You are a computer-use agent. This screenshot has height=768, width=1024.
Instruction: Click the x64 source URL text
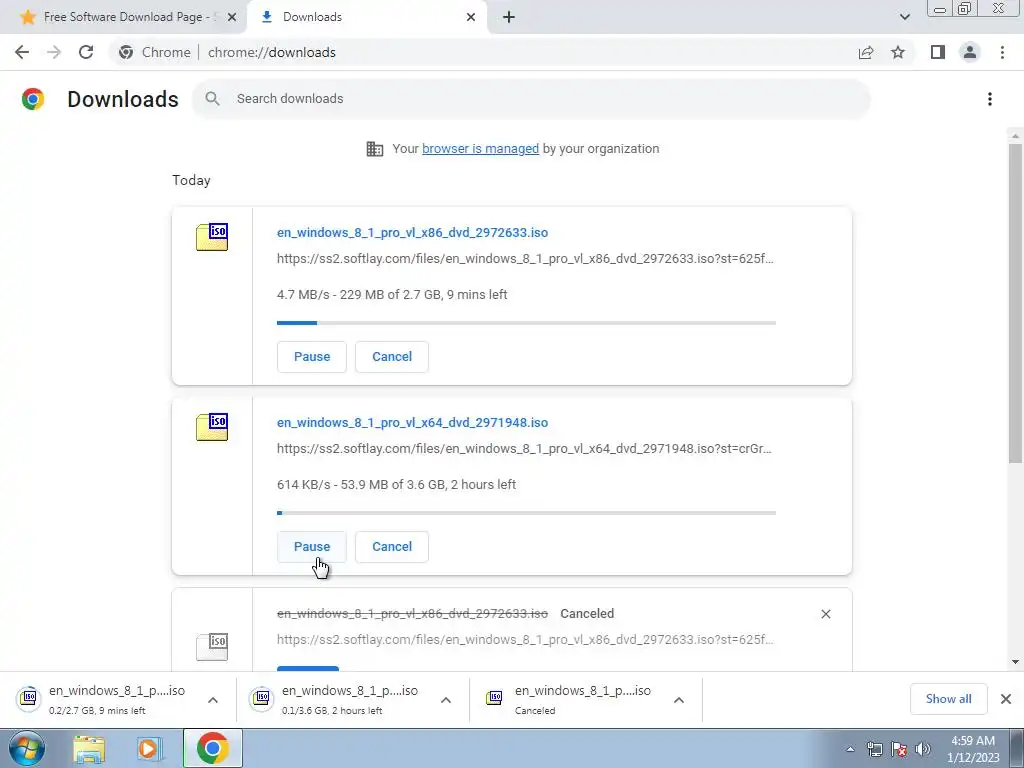pyautogui.click(x=524, y=449)
